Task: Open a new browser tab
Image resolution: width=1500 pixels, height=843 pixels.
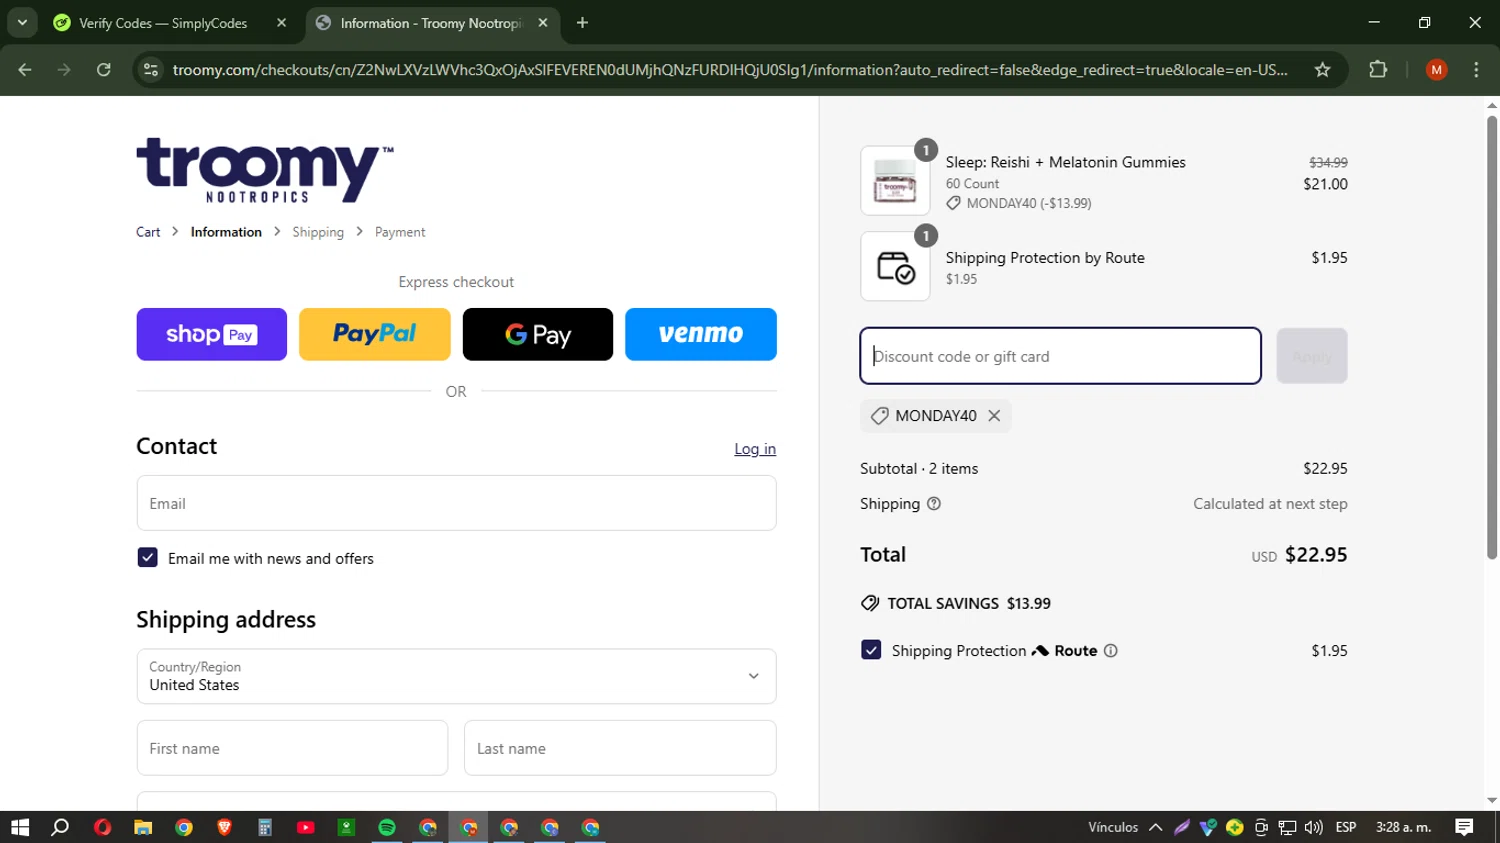Action: pyautogui.click(x=582, y=23)
